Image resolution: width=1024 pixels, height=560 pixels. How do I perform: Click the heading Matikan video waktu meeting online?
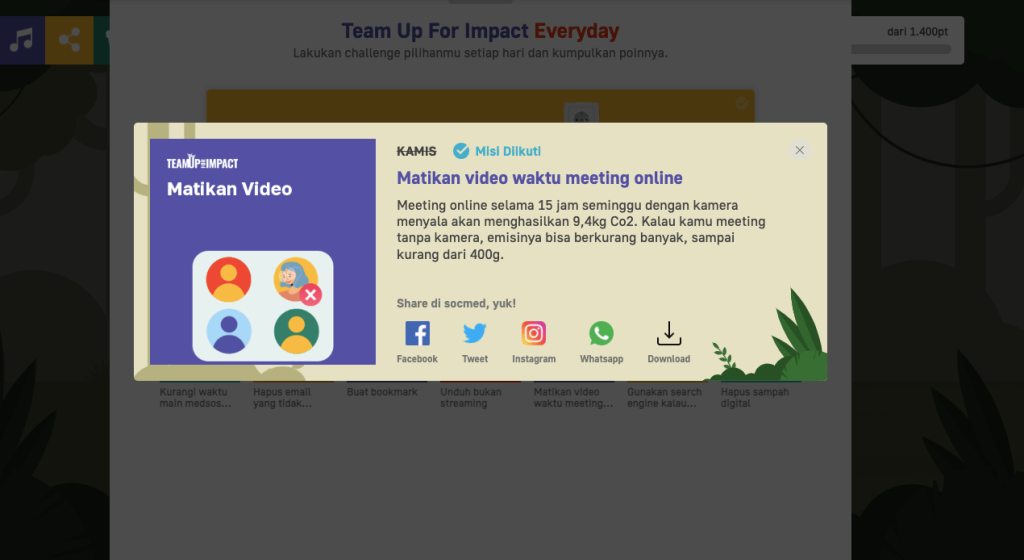tap(540, 178)
